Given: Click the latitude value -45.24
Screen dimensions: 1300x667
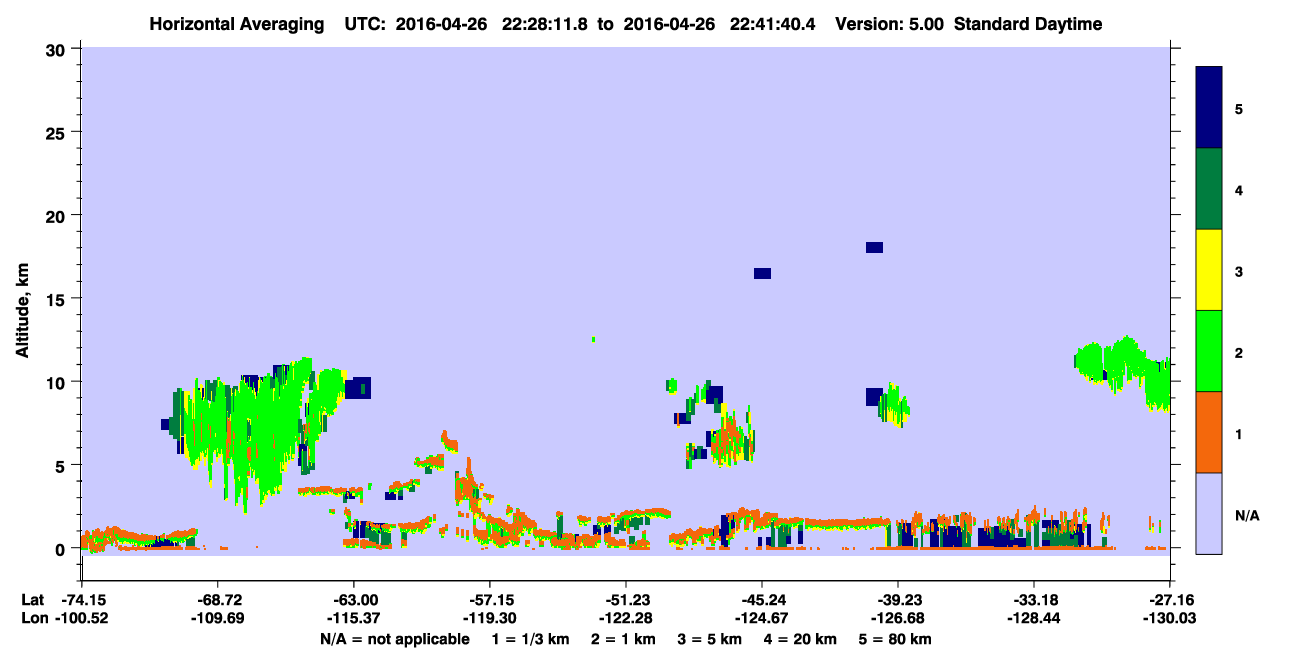Looking at the screenshot, I should pyautogui.click(x=762, y=600).
